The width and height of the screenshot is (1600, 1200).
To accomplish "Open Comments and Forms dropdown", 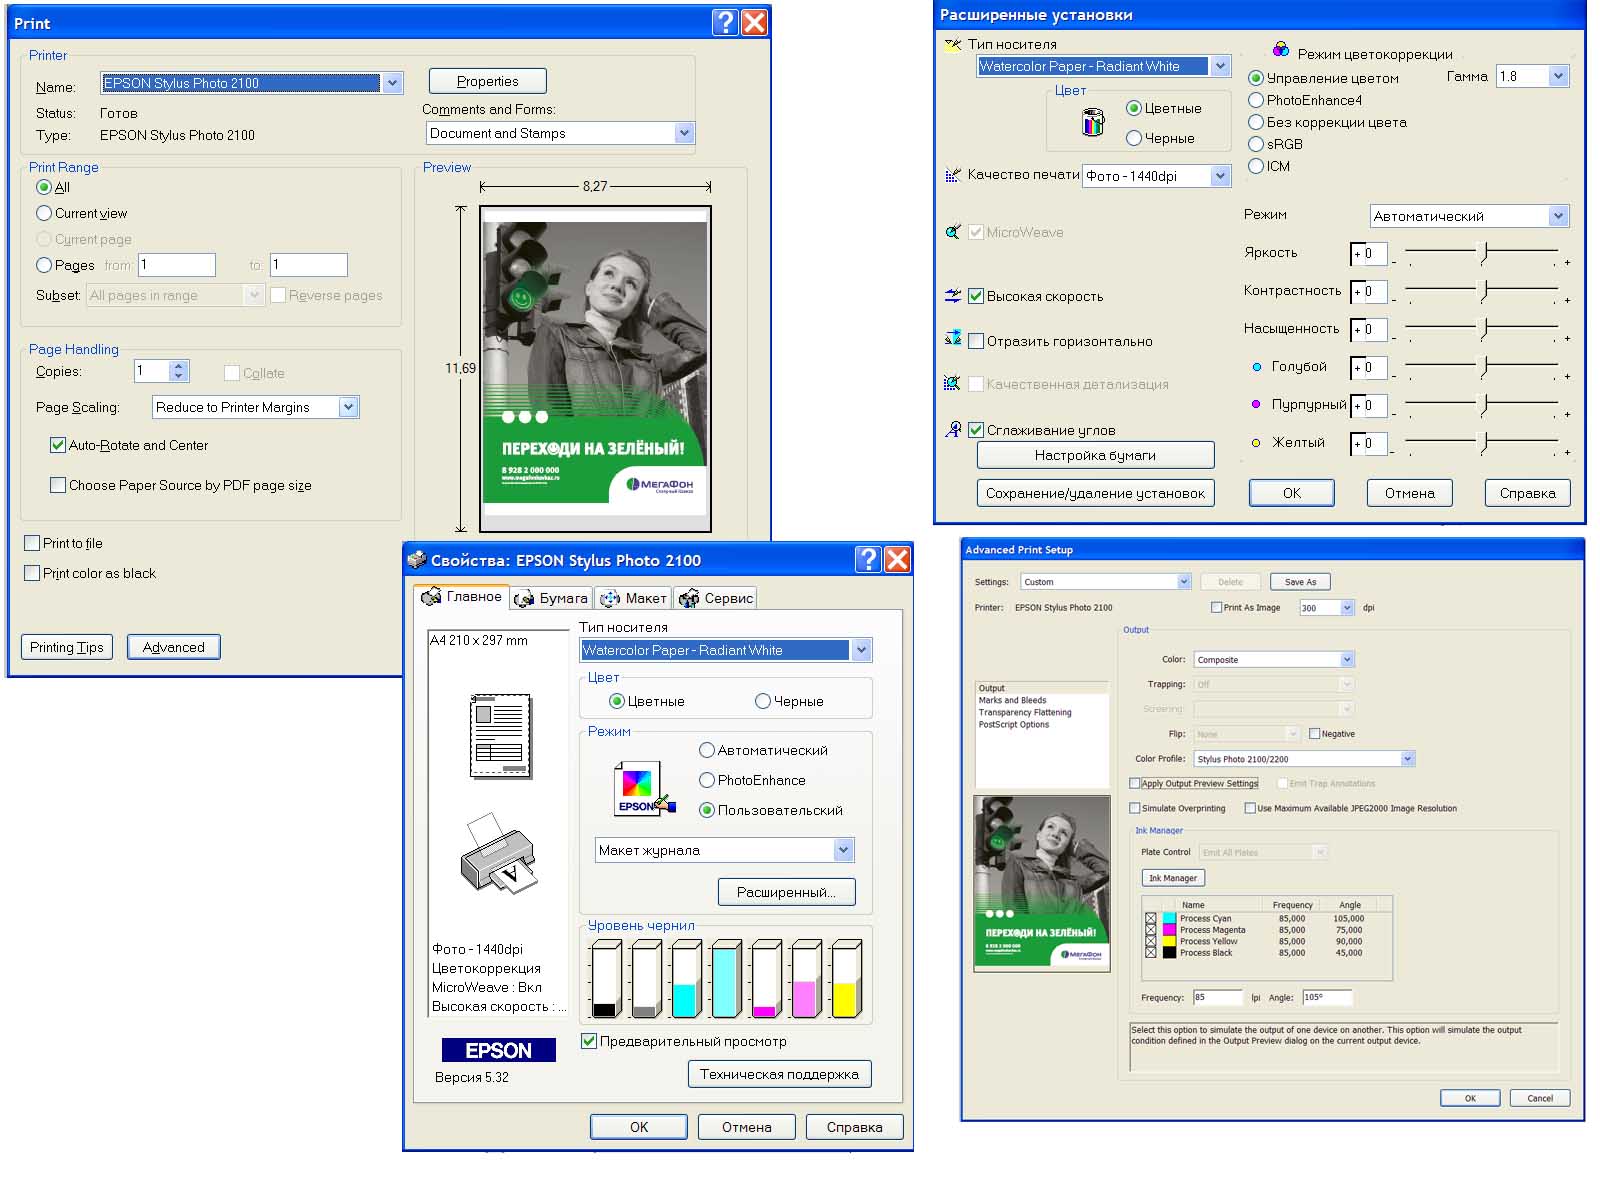I will [684, 133].
